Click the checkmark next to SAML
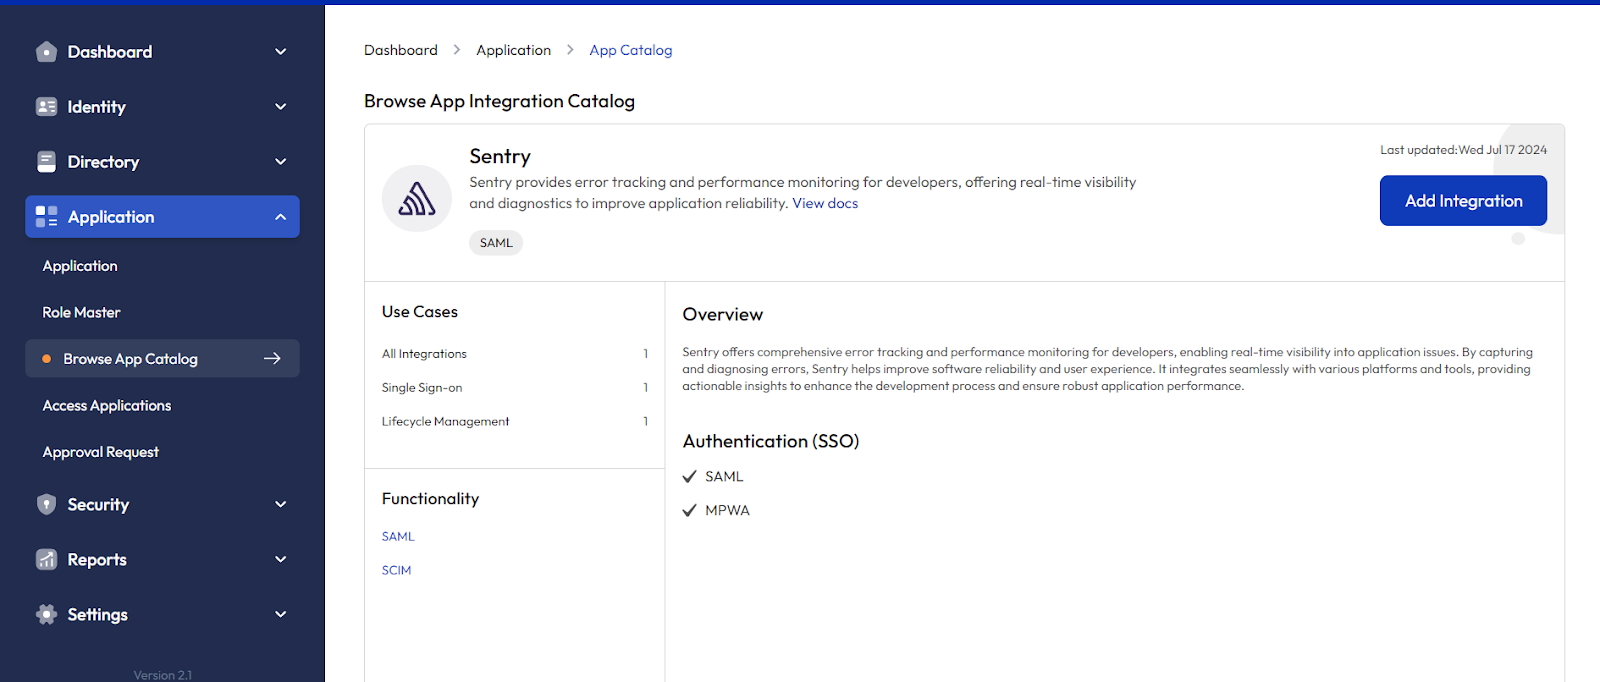The image size is (1600, 682). [690, 477]
